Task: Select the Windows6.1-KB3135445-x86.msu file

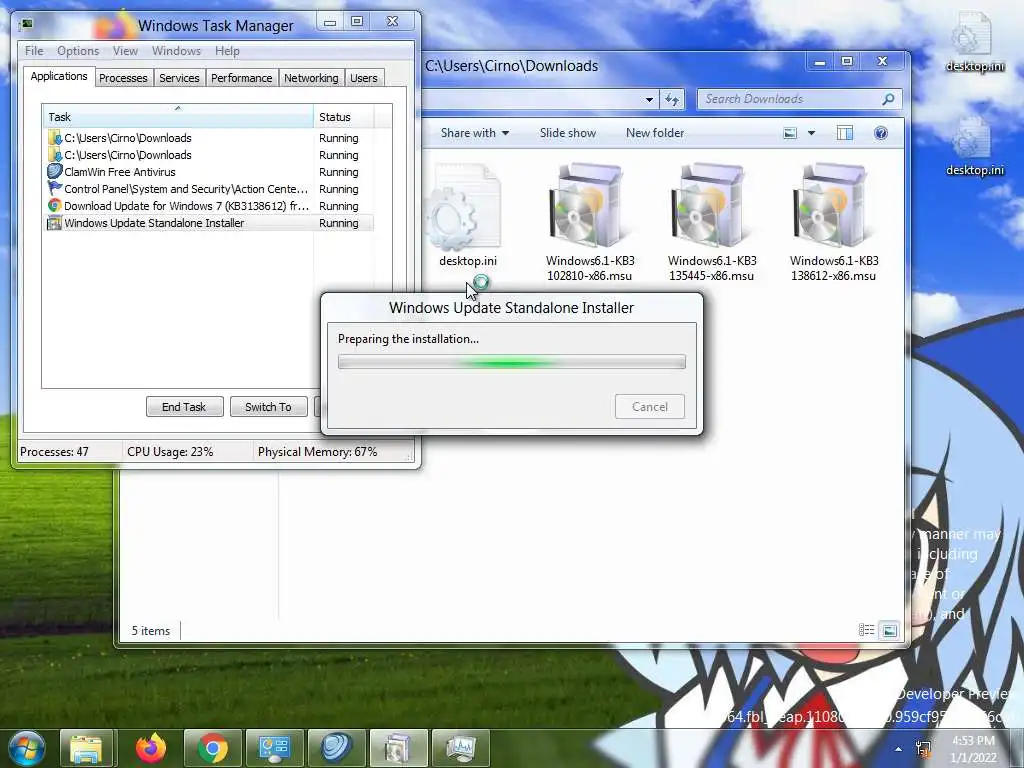Action: pos(711,222)
